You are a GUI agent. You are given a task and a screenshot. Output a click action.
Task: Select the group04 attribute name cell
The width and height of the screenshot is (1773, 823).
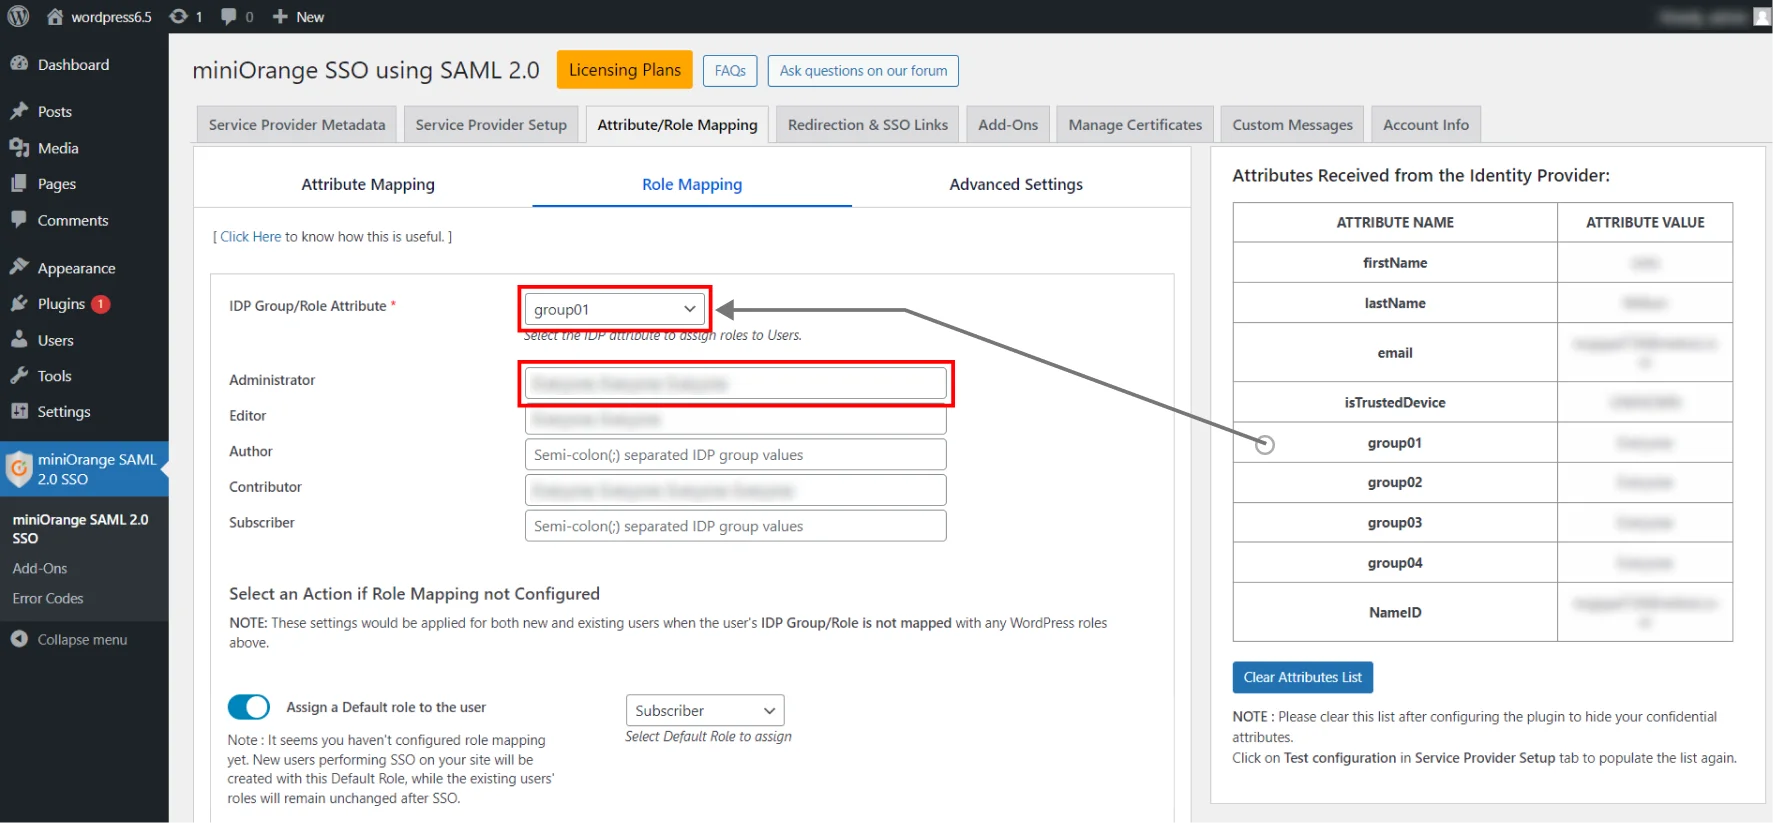pos(1395,562)
